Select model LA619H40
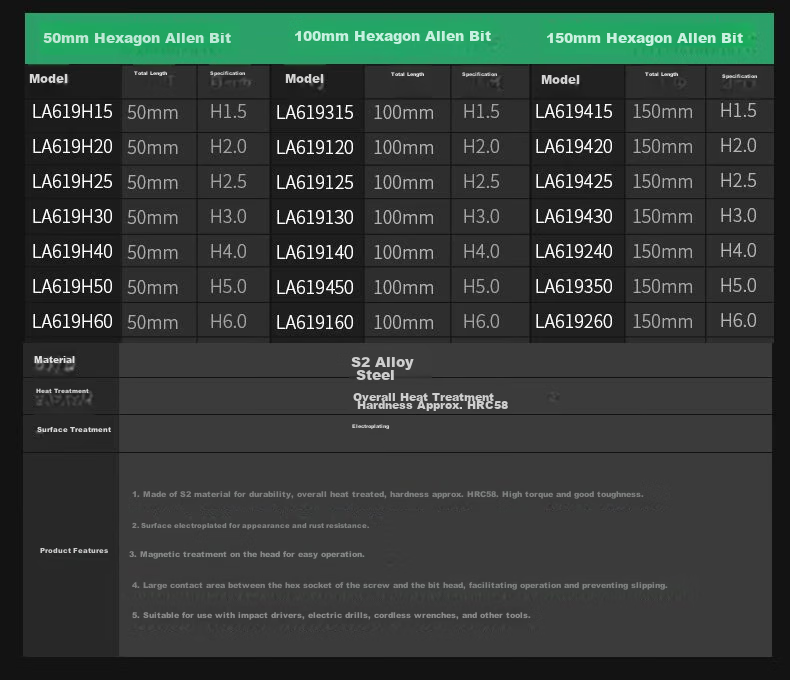Image resolution: width=790 pixels, height=680 pixels. [x=72, y=251]
